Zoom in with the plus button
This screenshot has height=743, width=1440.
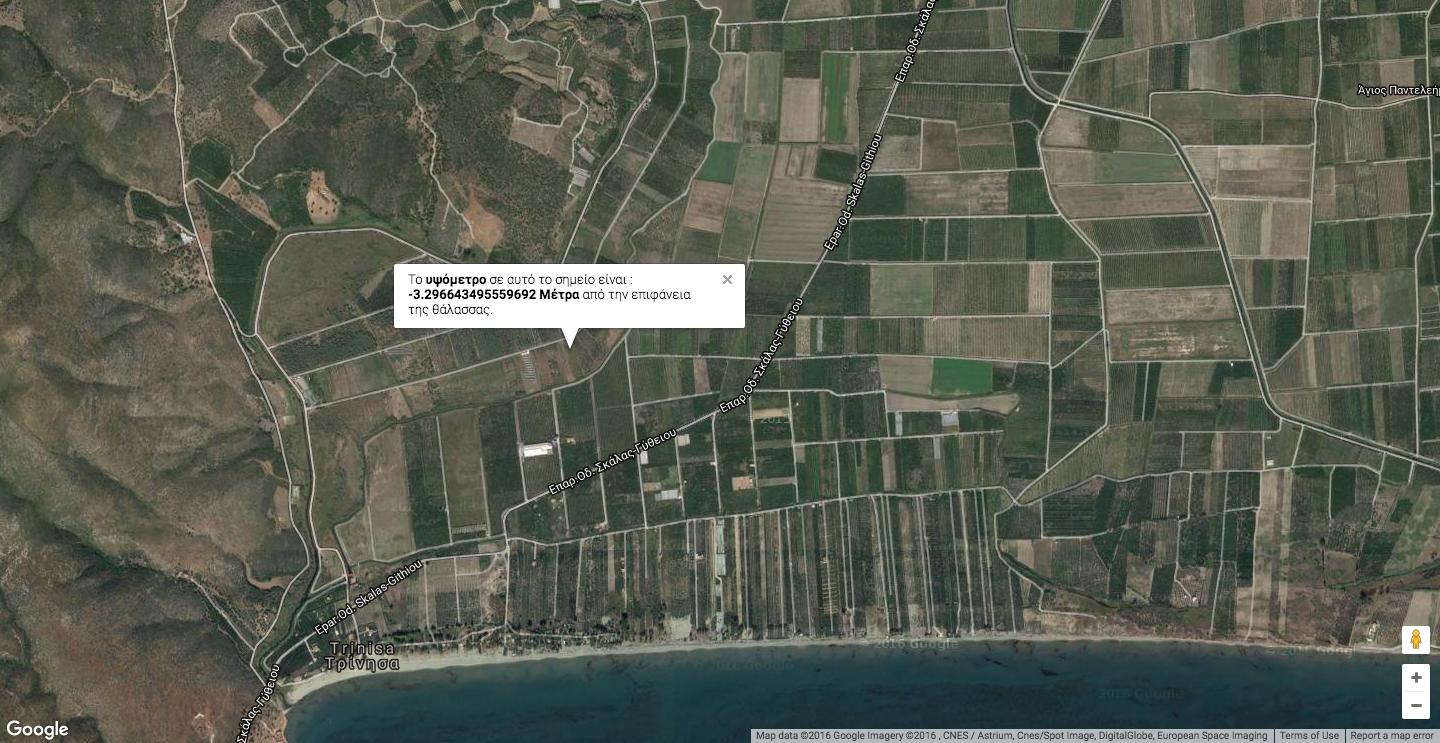click(1415, 678)
